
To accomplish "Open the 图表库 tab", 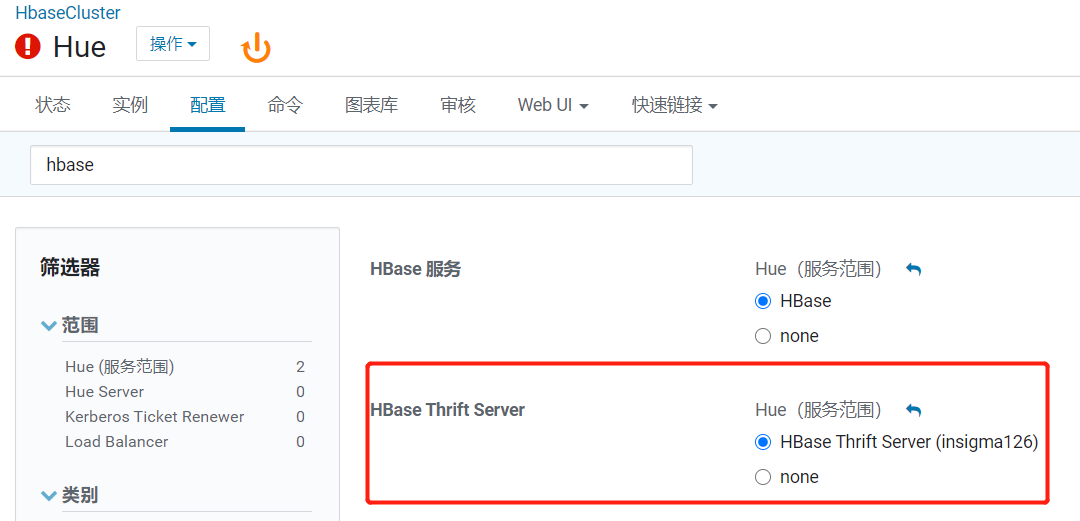I will coord(372,105).
